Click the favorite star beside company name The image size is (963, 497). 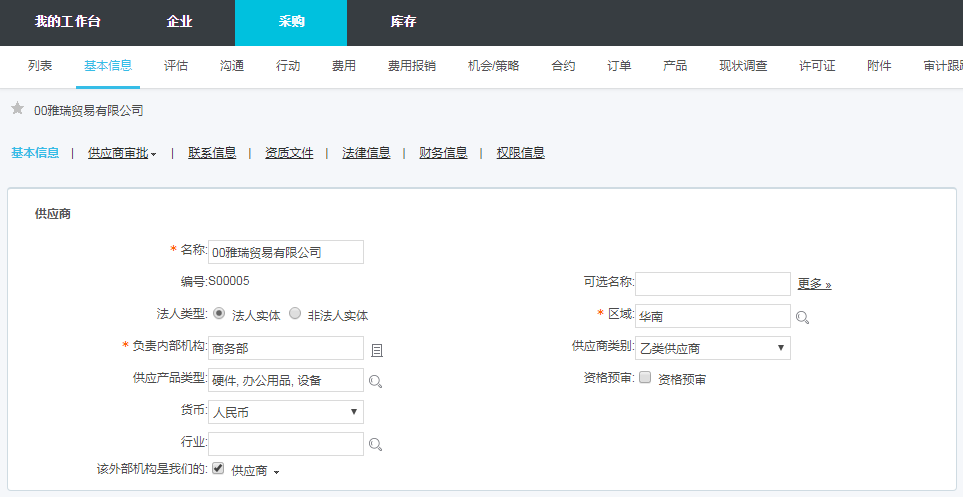(x=17, y=109)
